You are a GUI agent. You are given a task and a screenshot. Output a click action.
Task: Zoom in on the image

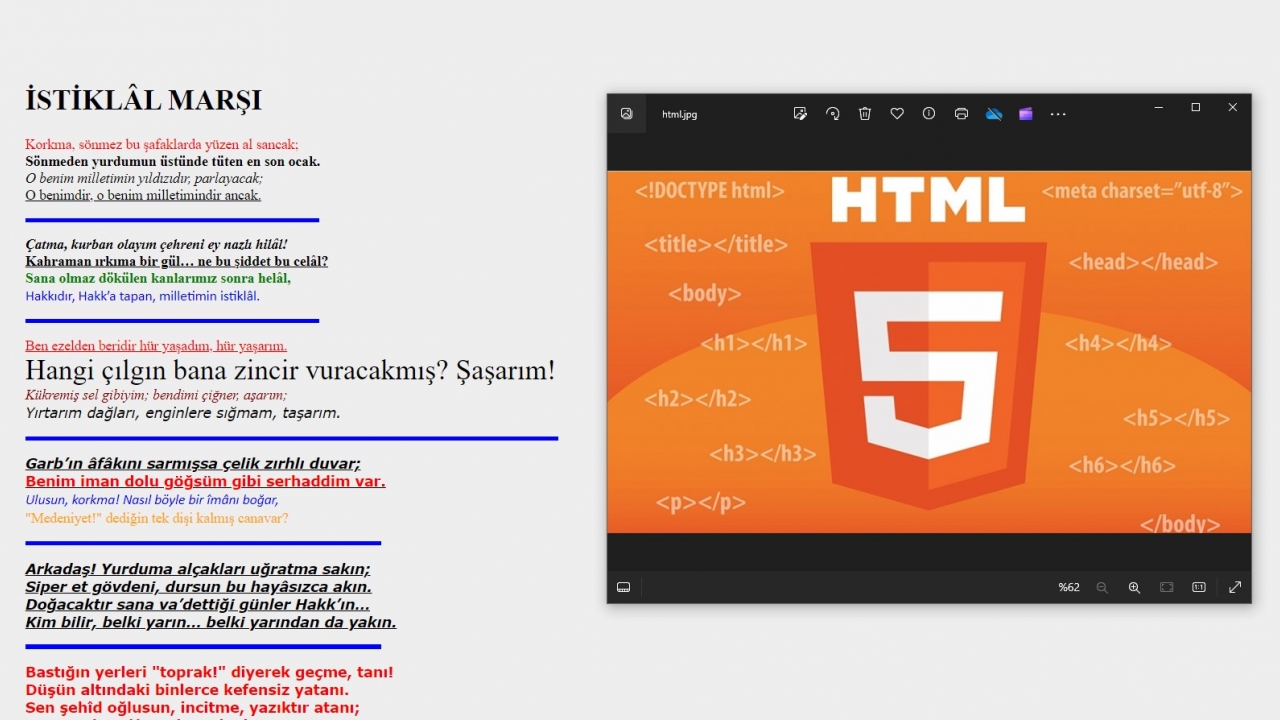click(1134, 587)
